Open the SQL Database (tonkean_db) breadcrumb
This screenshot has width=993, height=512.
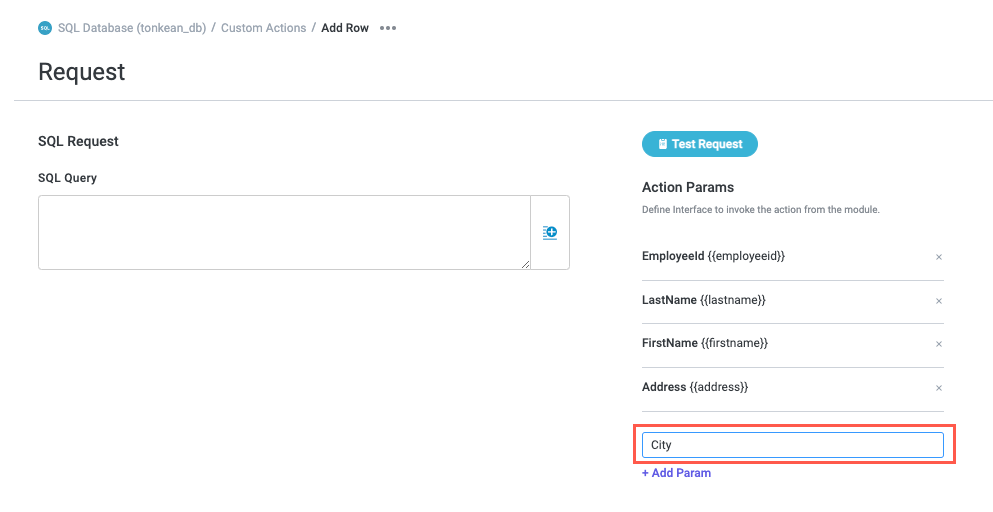coord(132,28)
